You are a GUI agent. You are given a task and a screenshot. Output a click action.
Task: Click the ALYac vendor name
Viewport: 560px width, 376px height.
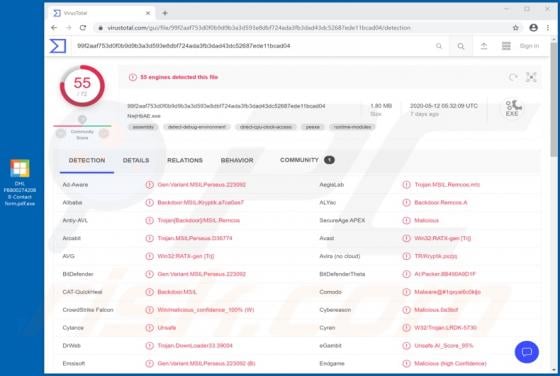[x=328, y=202]
